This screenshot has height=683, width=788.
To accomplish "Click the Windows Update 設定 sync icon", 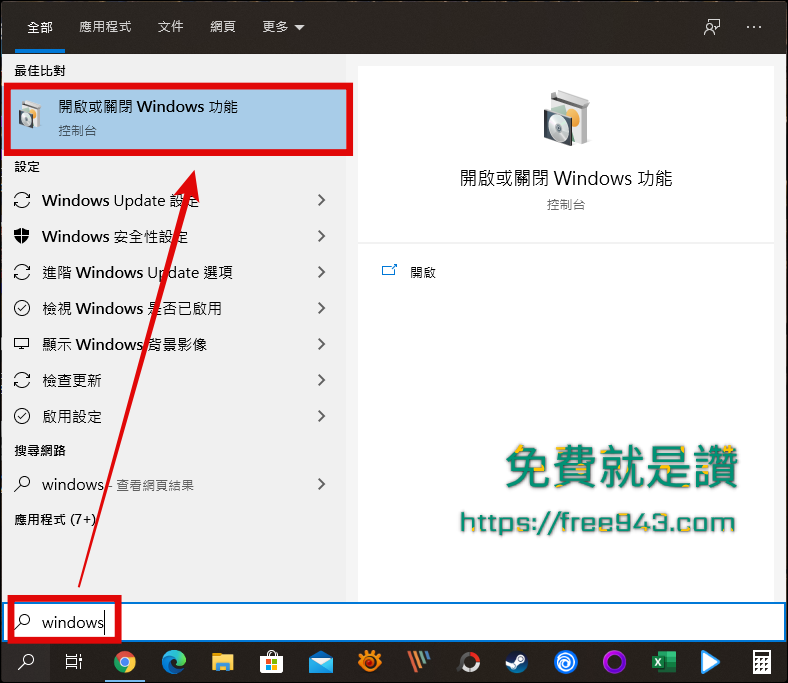I will [x=22, y=200].
